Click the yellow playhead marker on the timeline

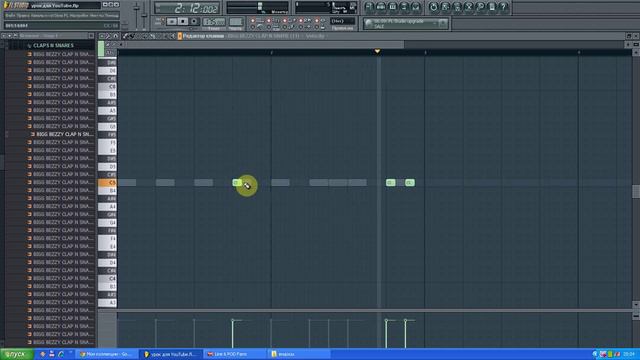(x=377, y=51)
